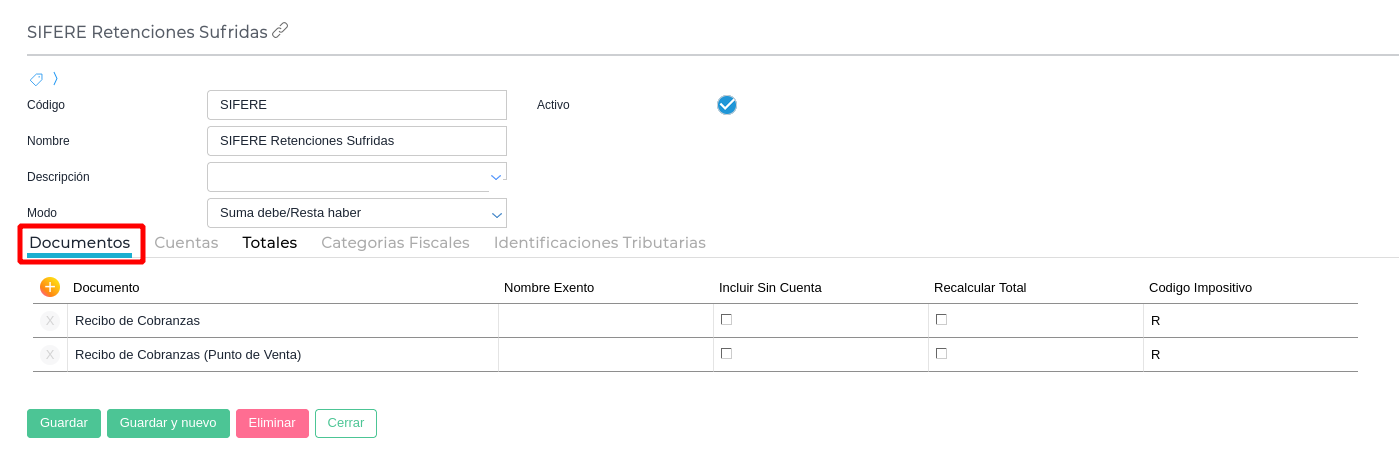Click the Eliminar button
The image size is (1399, 466).
(272, 423)
